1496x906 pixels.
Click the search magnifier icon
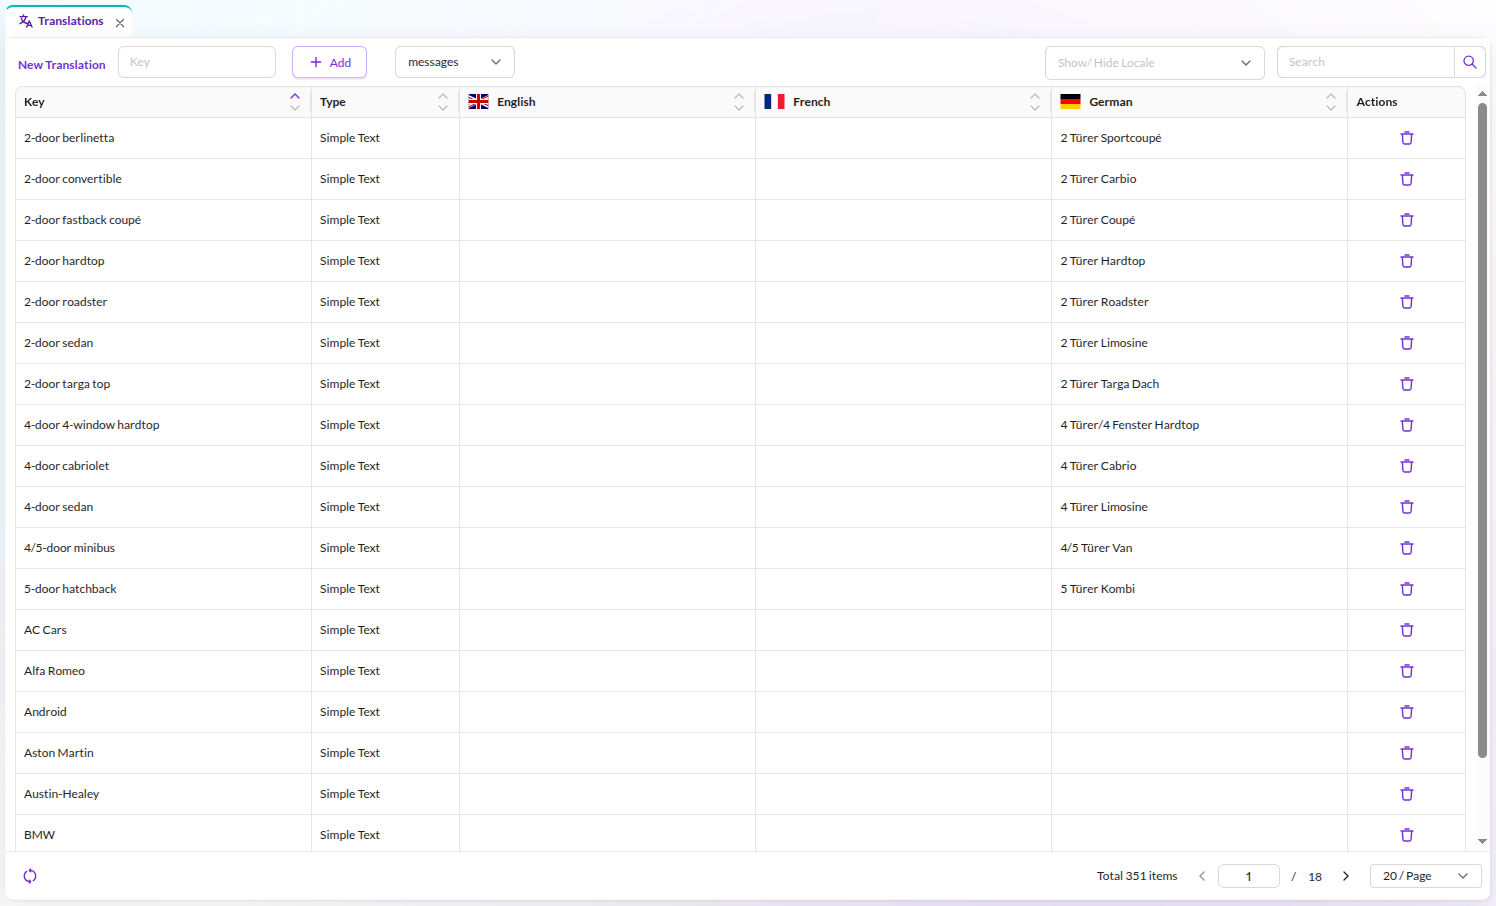click(x=1469, y=62)
